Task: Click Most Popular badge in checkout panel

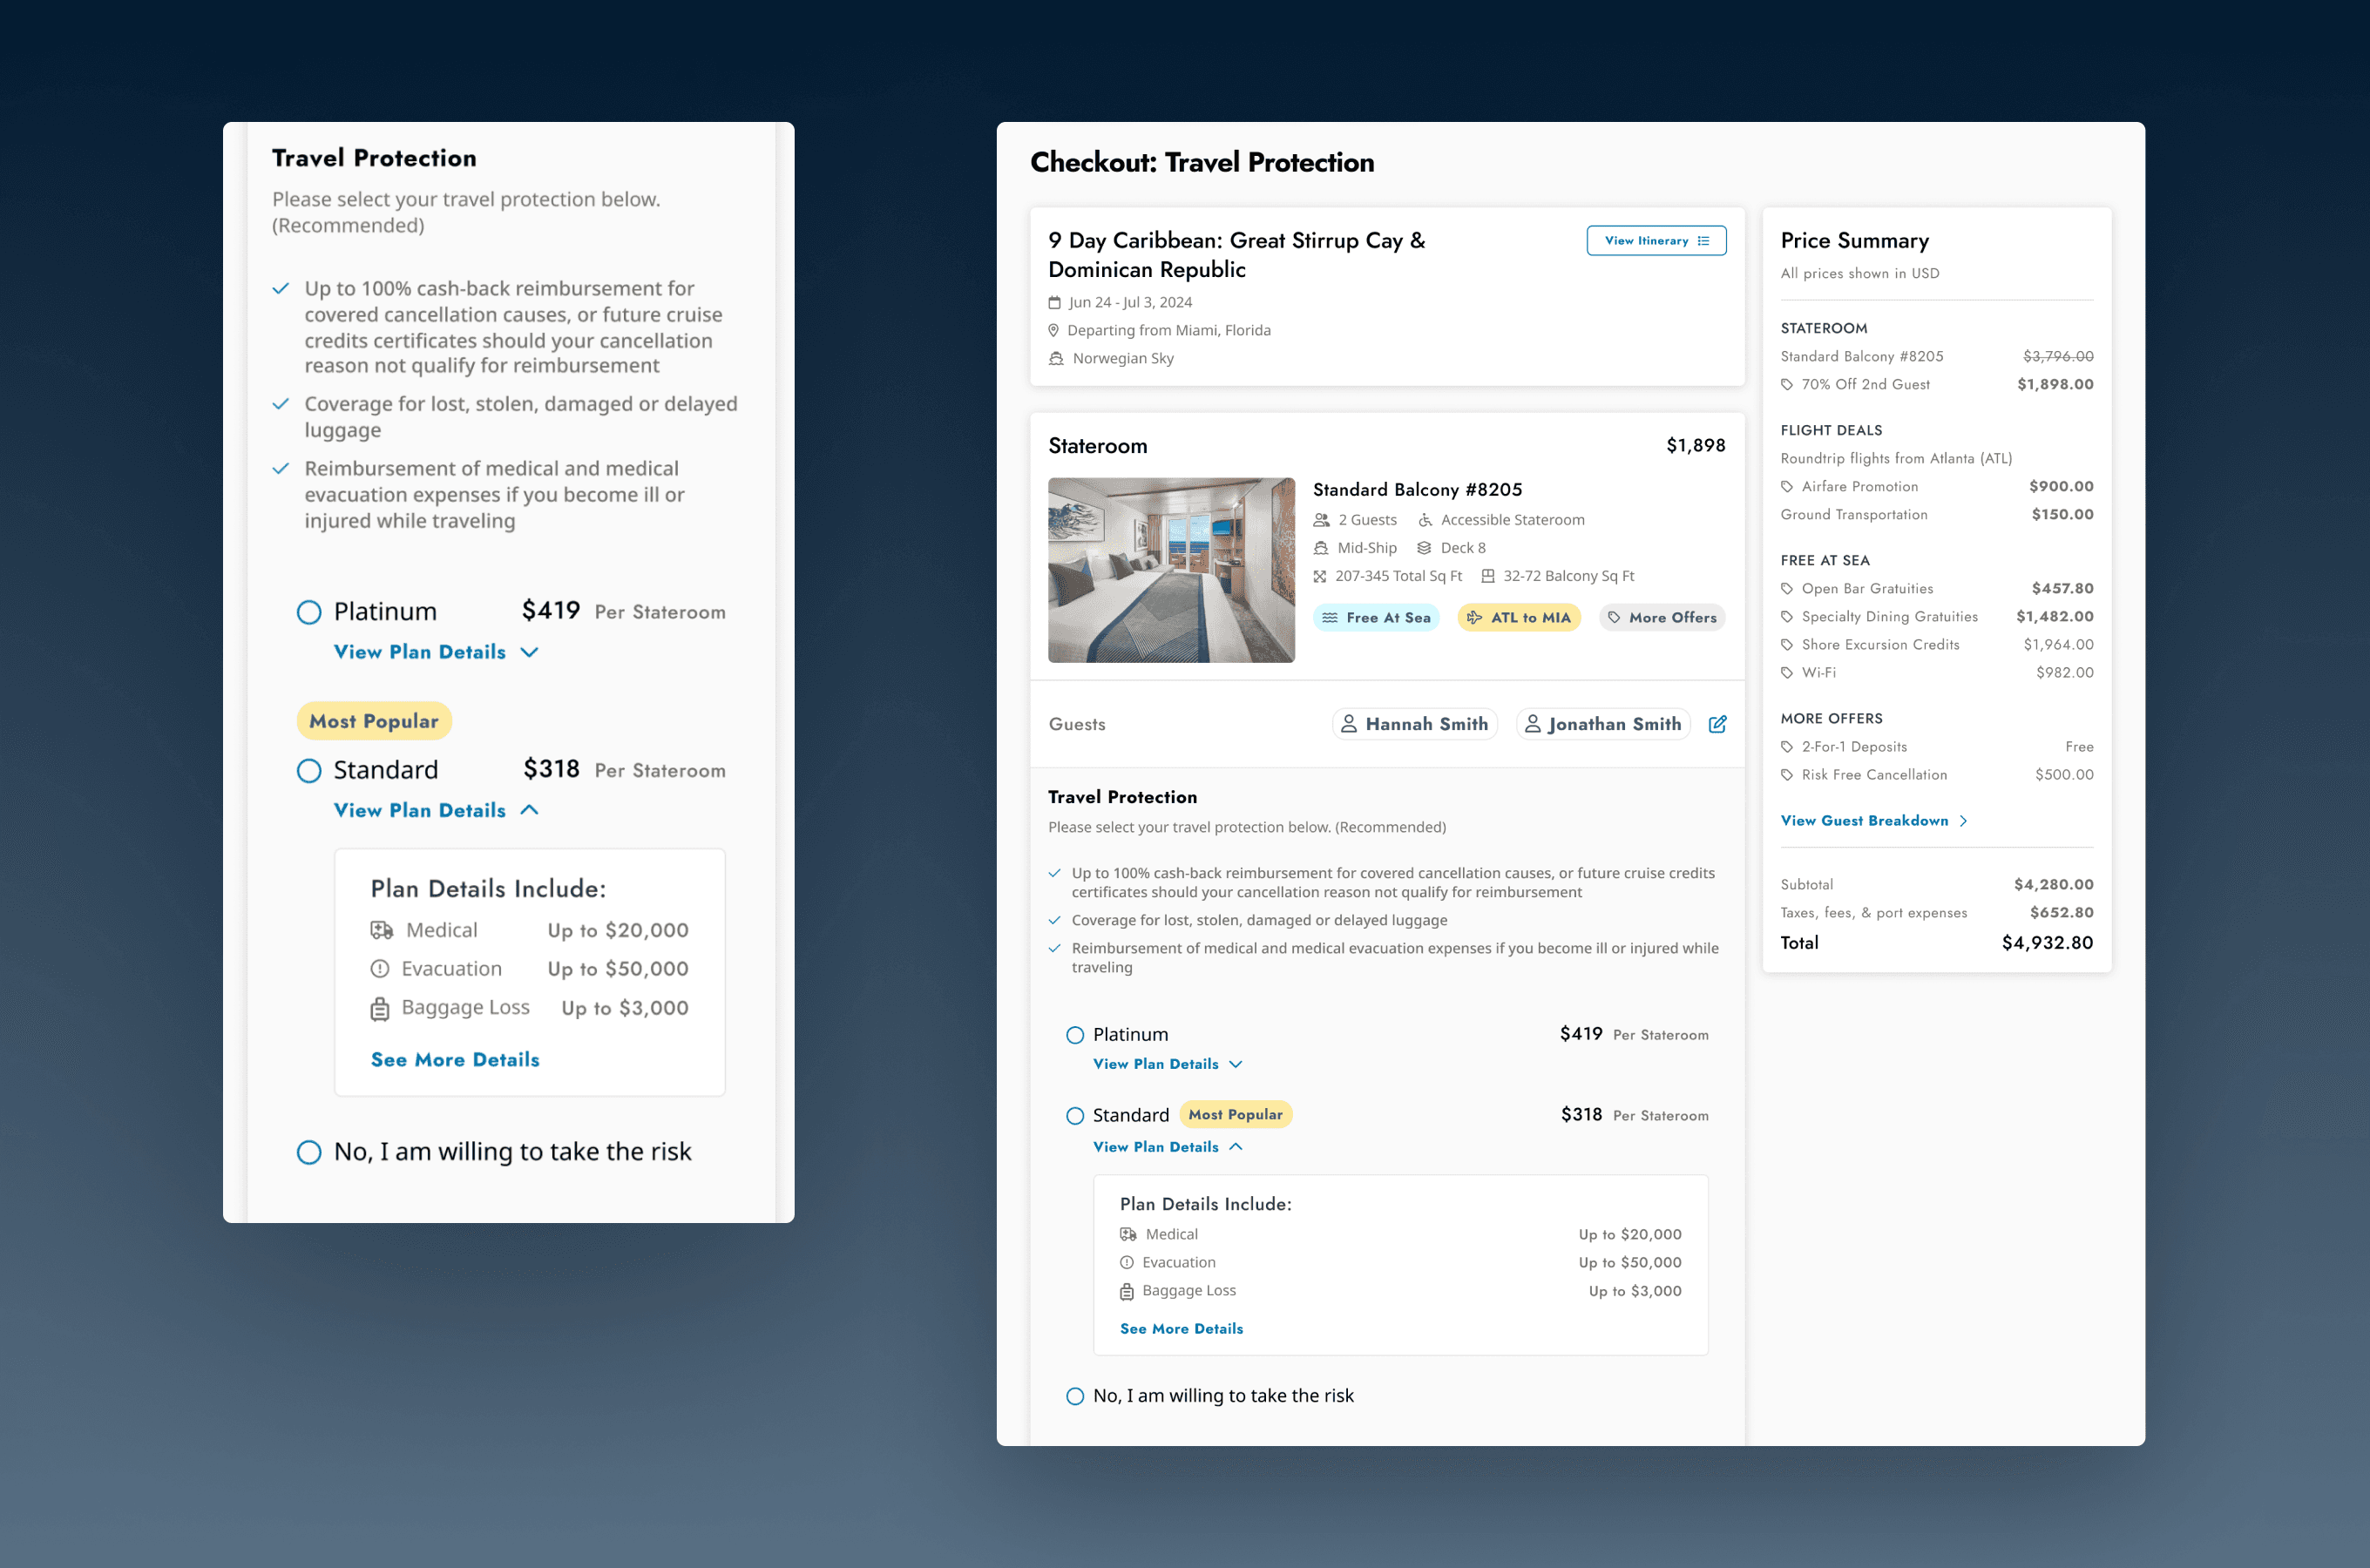Action: coord(1235,1115)
